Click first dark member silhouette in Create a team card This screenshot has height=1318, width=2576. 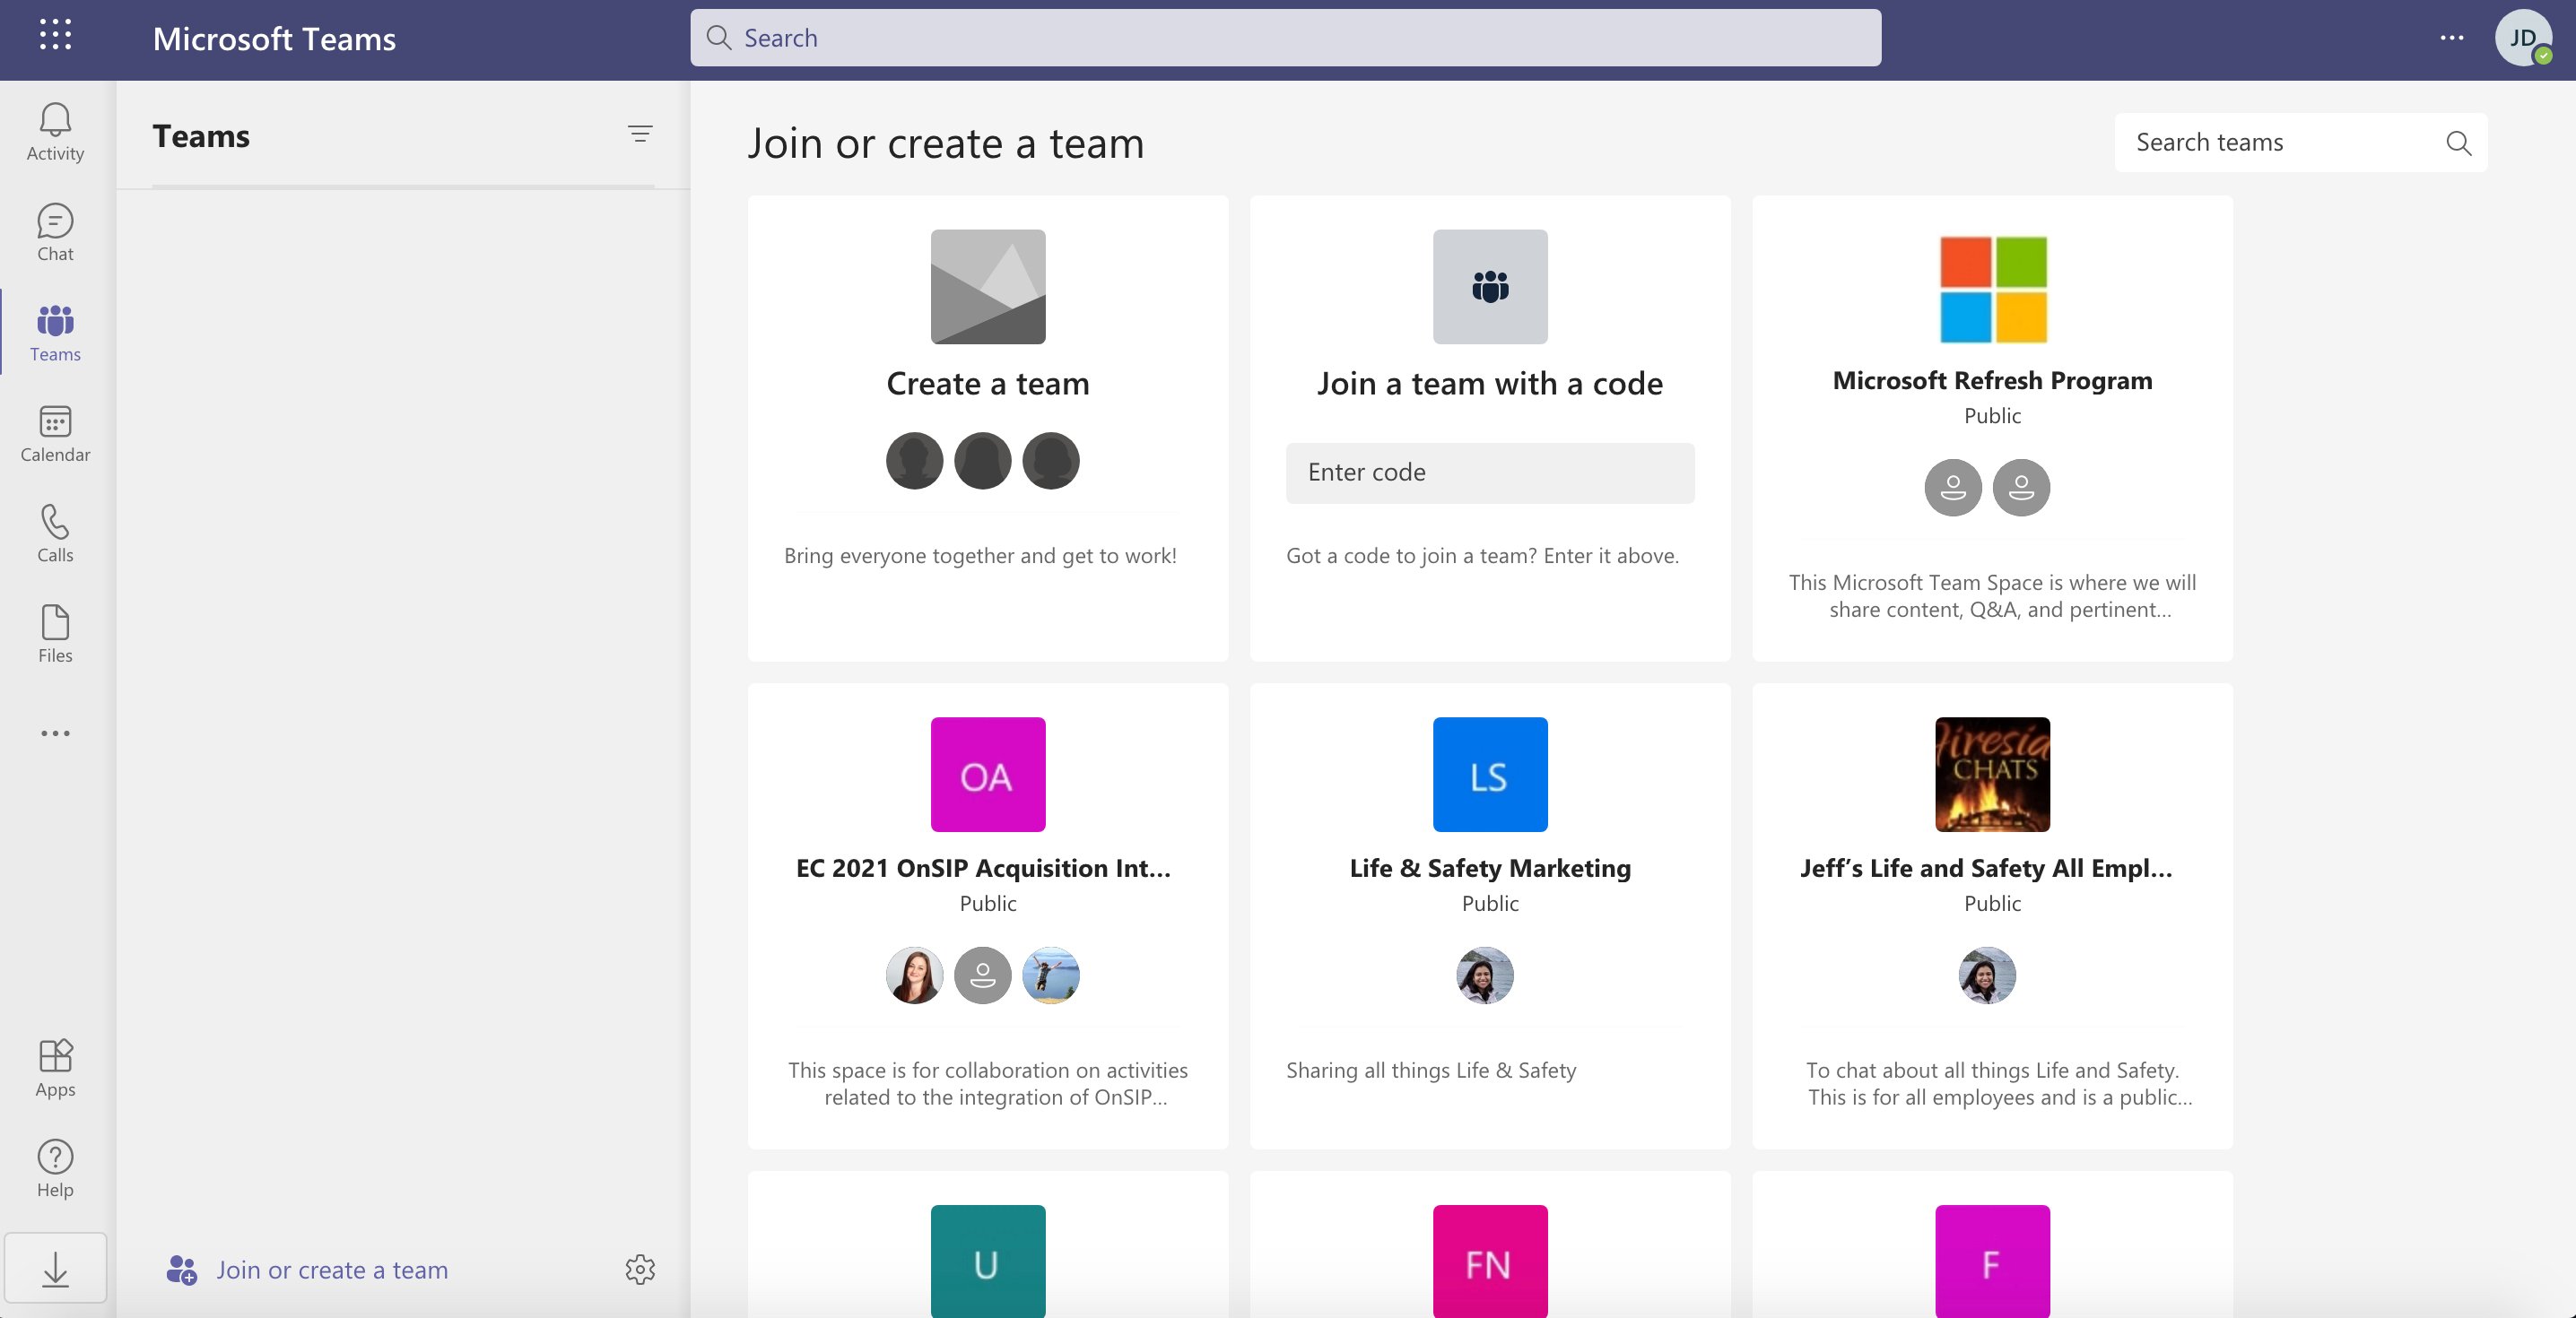coord(914,461)
